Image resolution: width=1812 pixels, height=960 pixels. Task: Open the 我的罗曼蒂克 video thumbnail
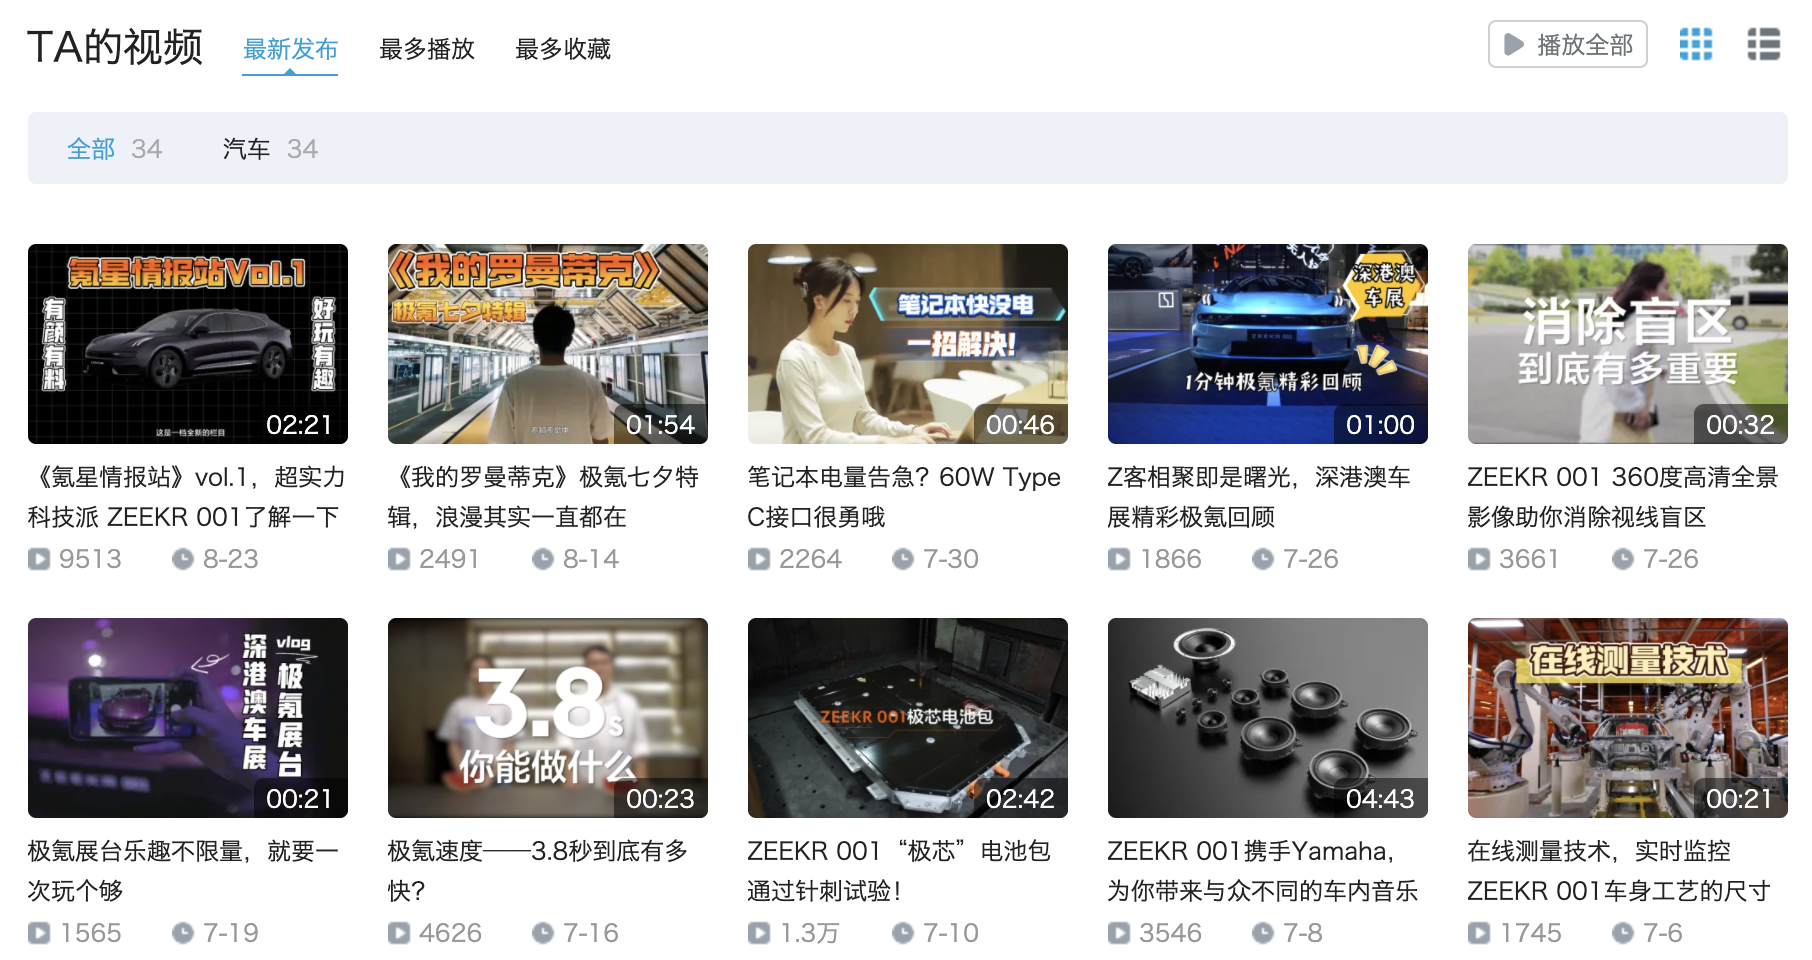point(548,344)
